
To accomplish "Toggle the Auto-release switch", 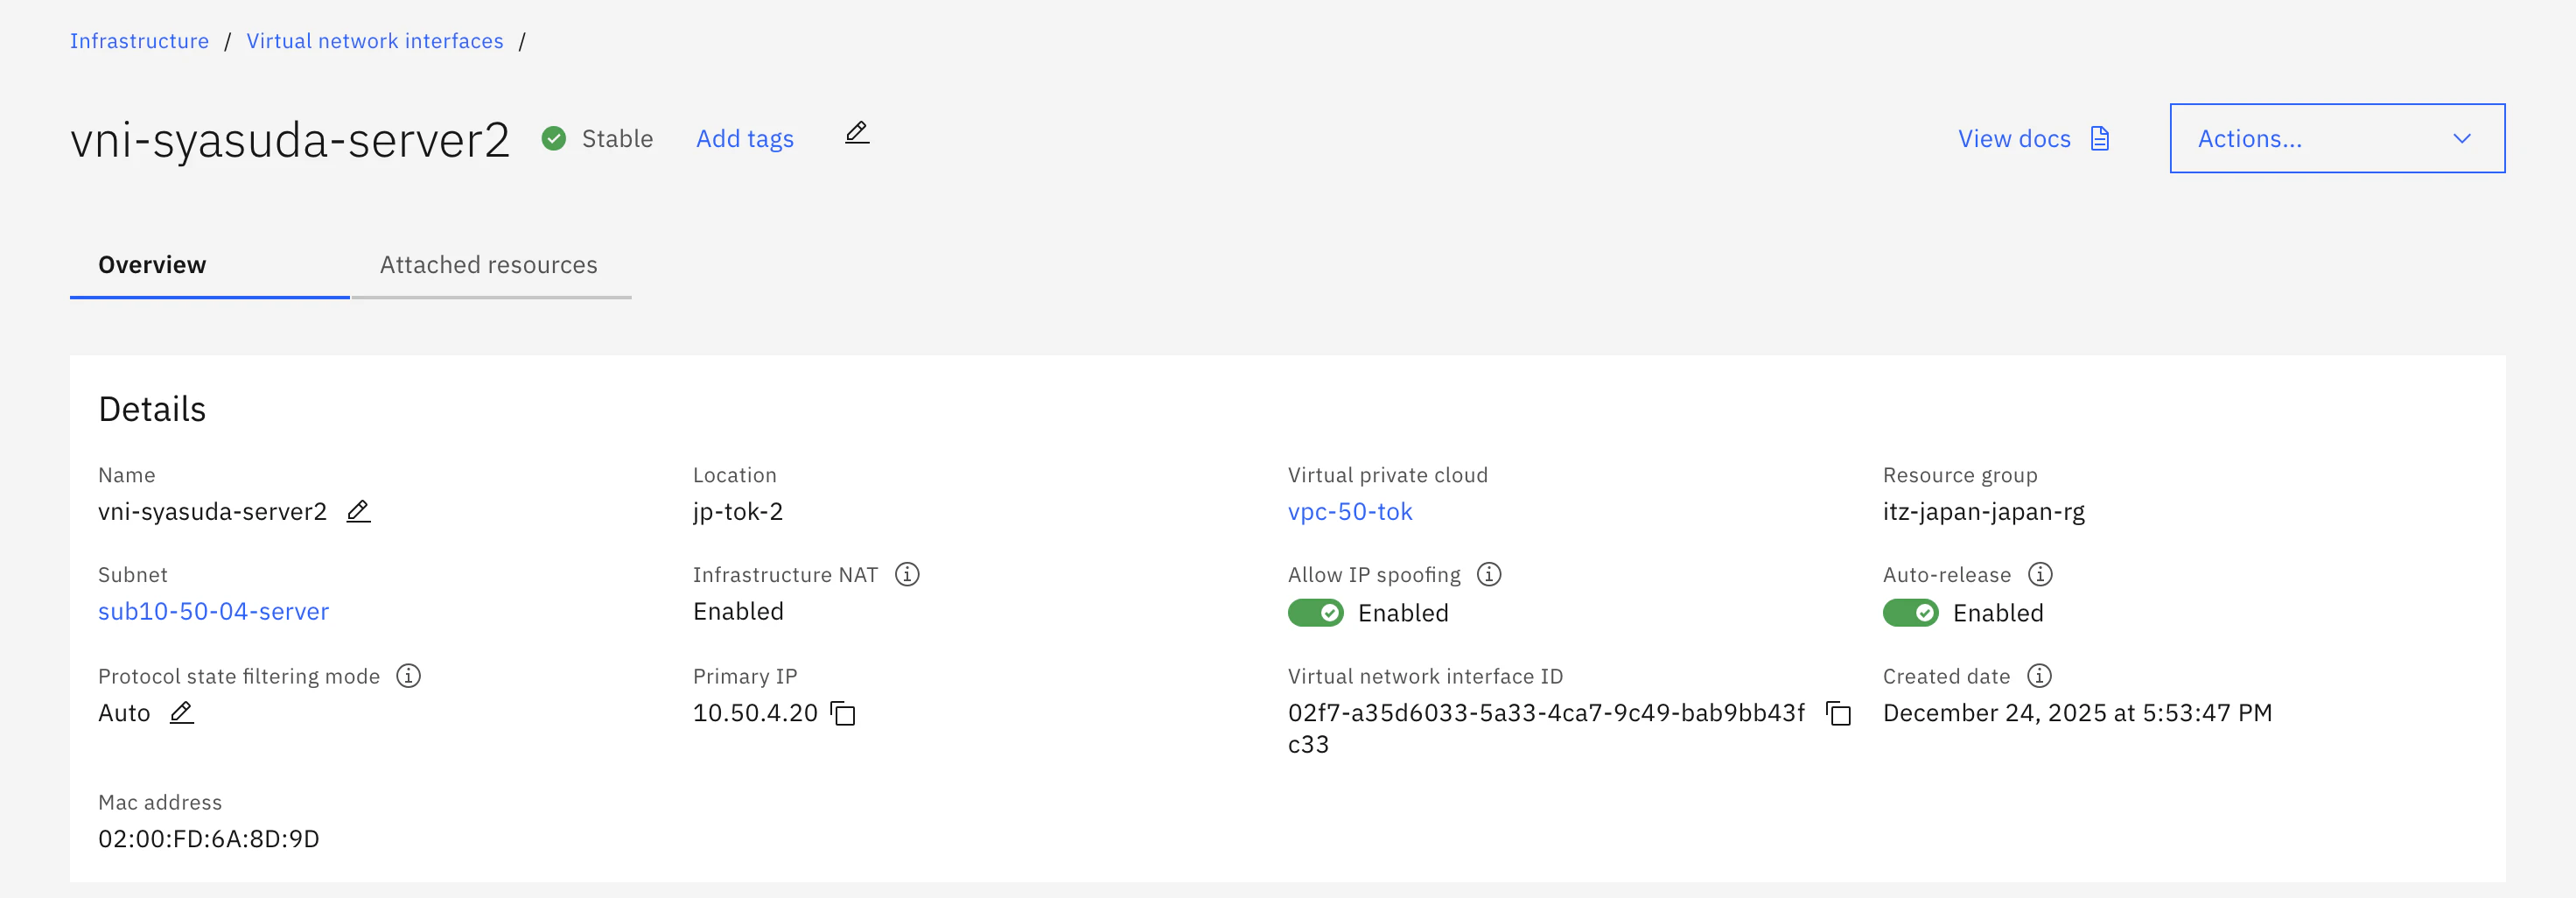I will point(1910,613).
